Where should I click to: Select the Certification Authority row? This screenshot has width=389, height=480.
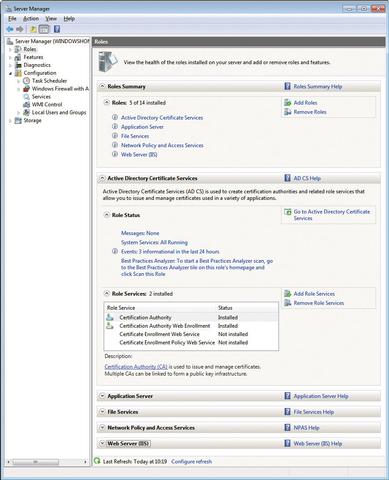pyautogui.click(x=191, y=317)
